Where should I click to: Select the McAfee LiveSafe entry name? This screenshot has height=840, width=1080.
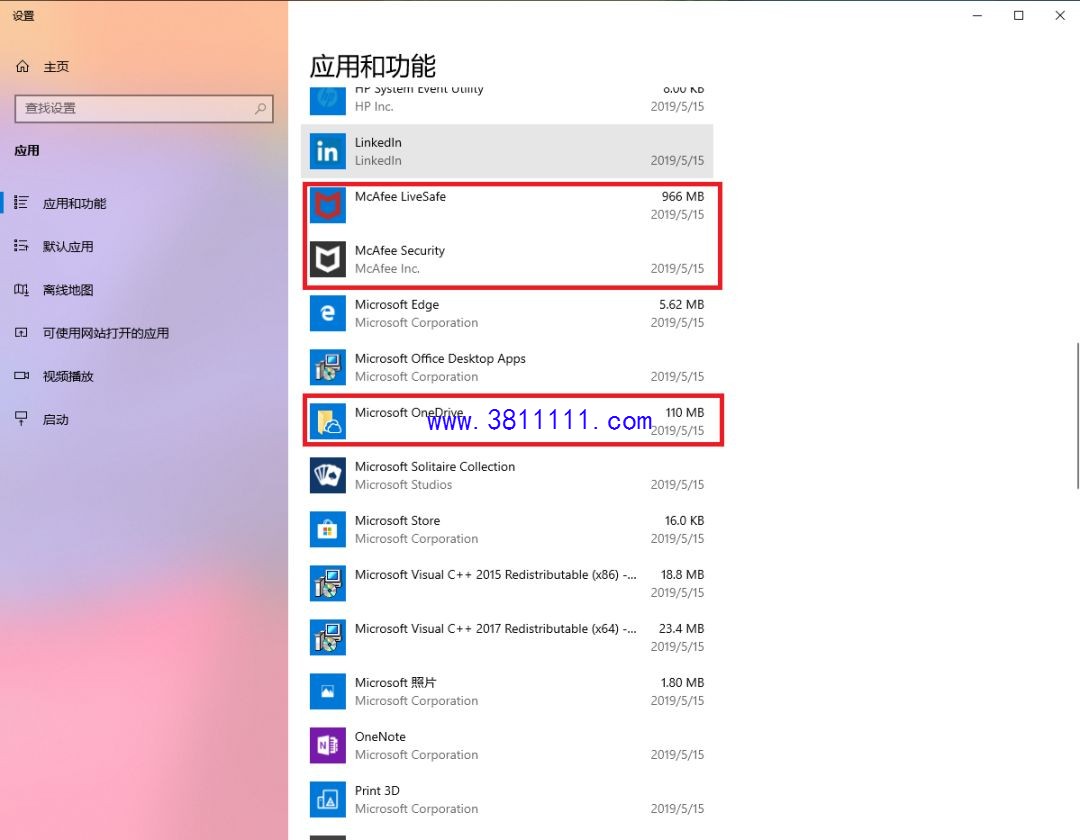(400, 196)
